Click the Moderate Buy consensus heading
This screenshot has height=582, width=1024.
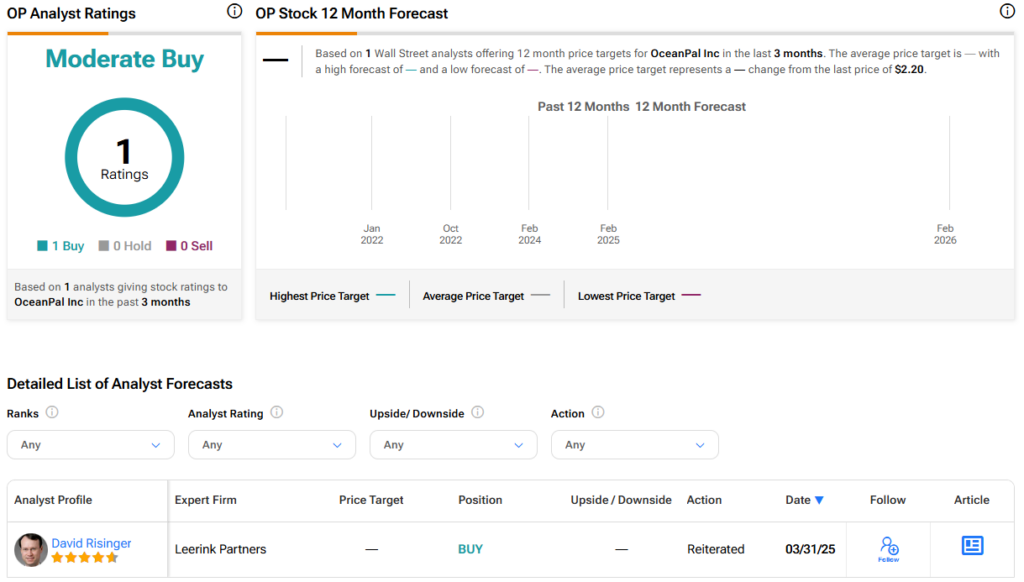point(125,59)
